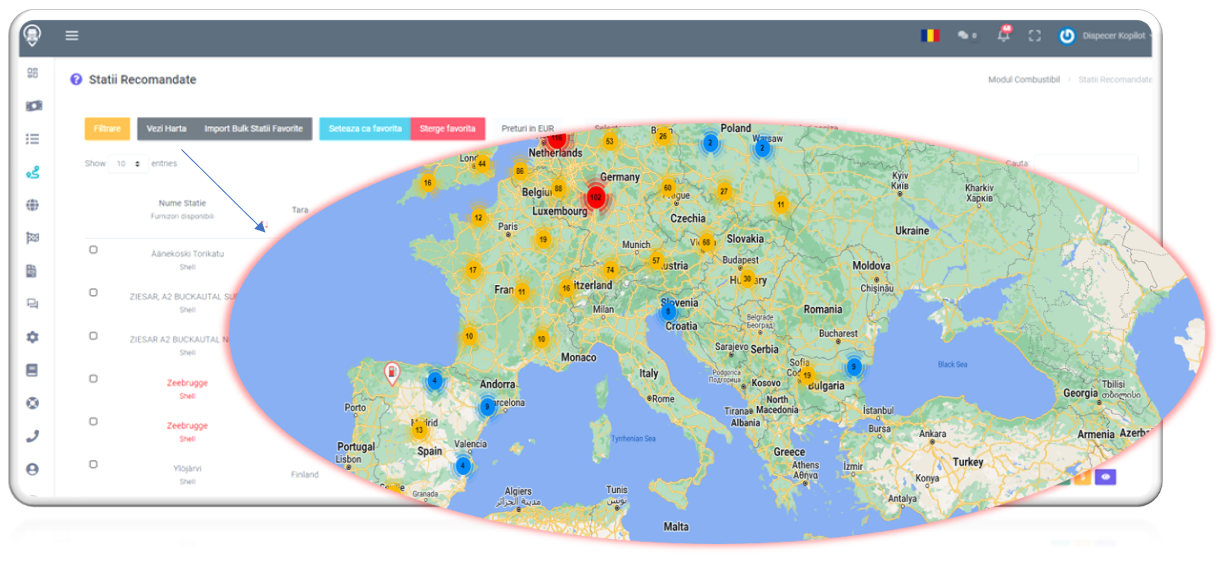Click the Seteaza ca favorita button

365,129
